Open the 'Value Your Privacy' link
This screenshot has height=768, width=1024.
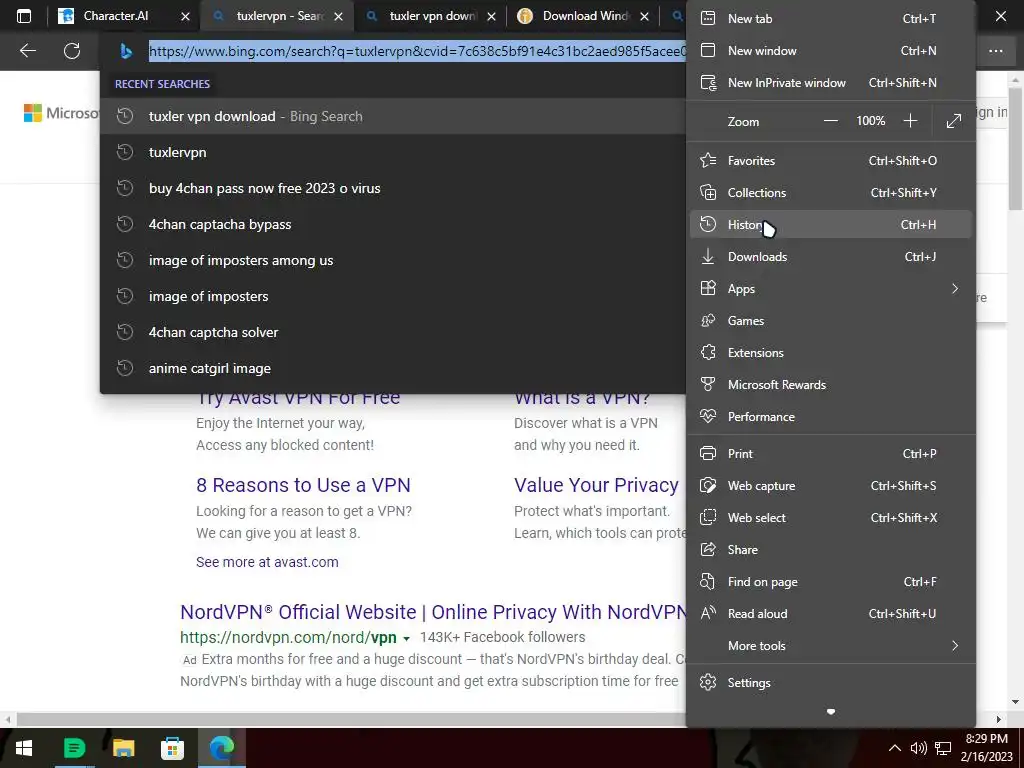point(596,485)
